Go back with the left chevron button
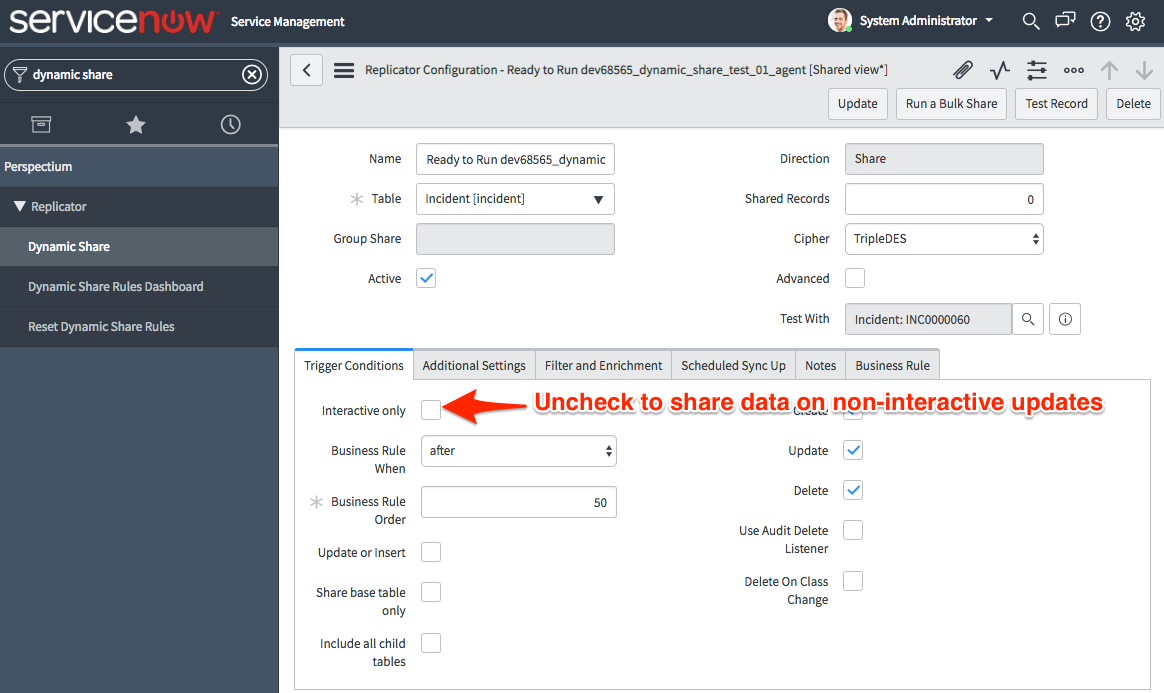 (307, 70)
